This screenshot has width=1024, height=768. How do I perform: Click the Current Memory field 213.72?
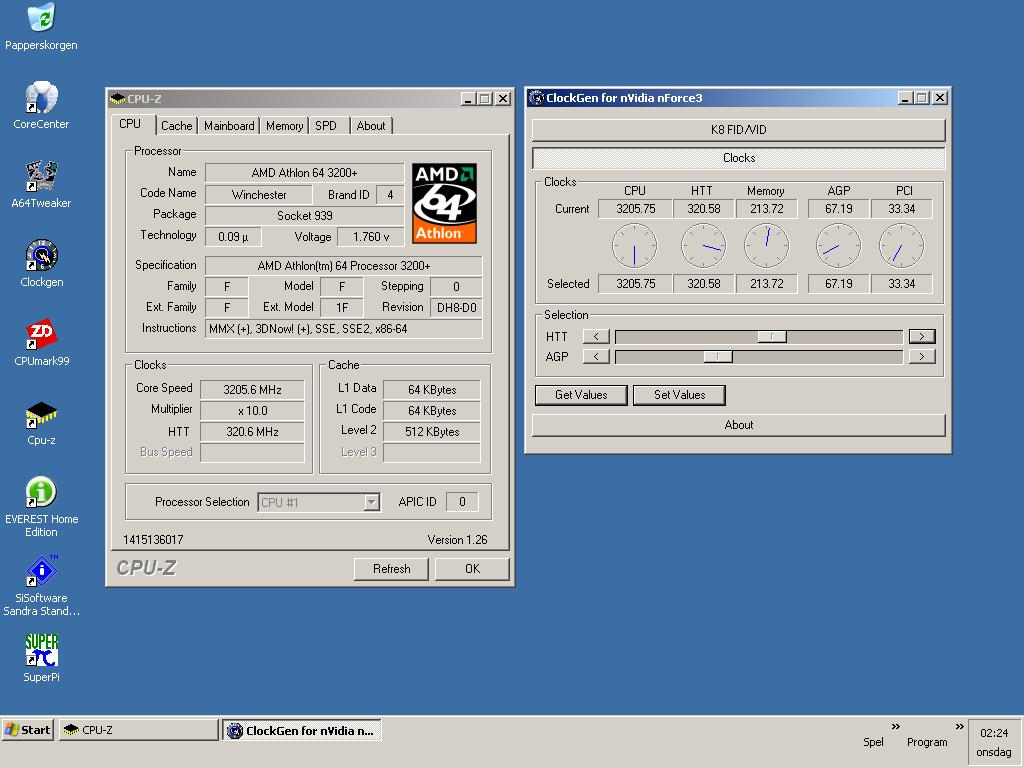coord(767,209)
